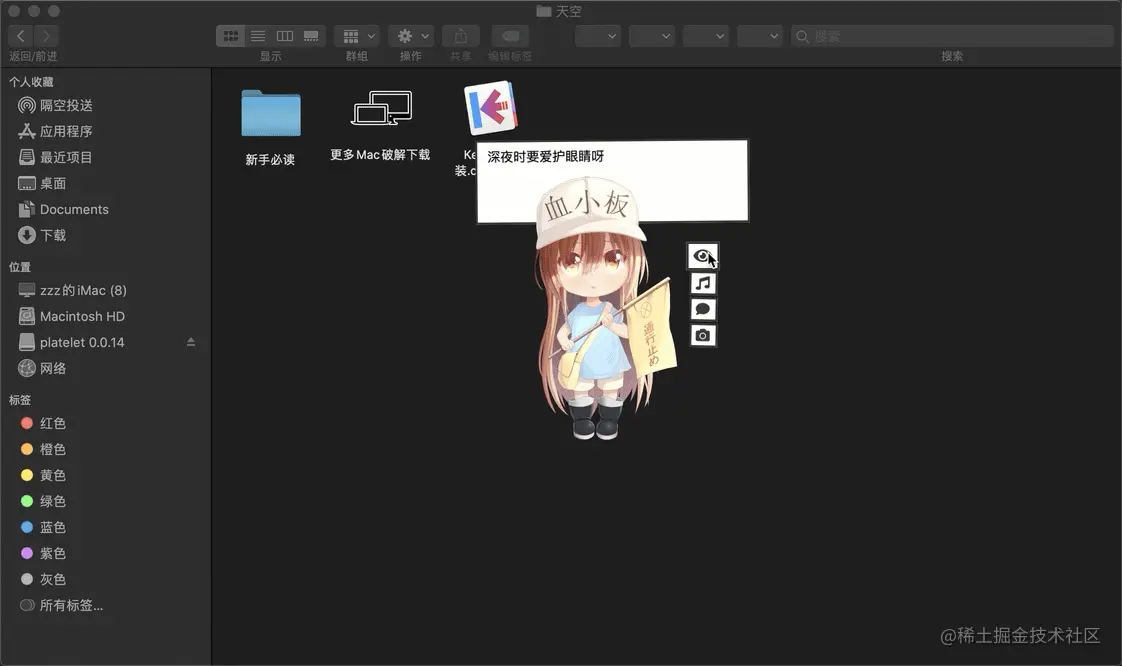The height and width of the screenshot is (666, 1122).
Task: Open the gear 操作 action menu
Action: click(411, 36)
